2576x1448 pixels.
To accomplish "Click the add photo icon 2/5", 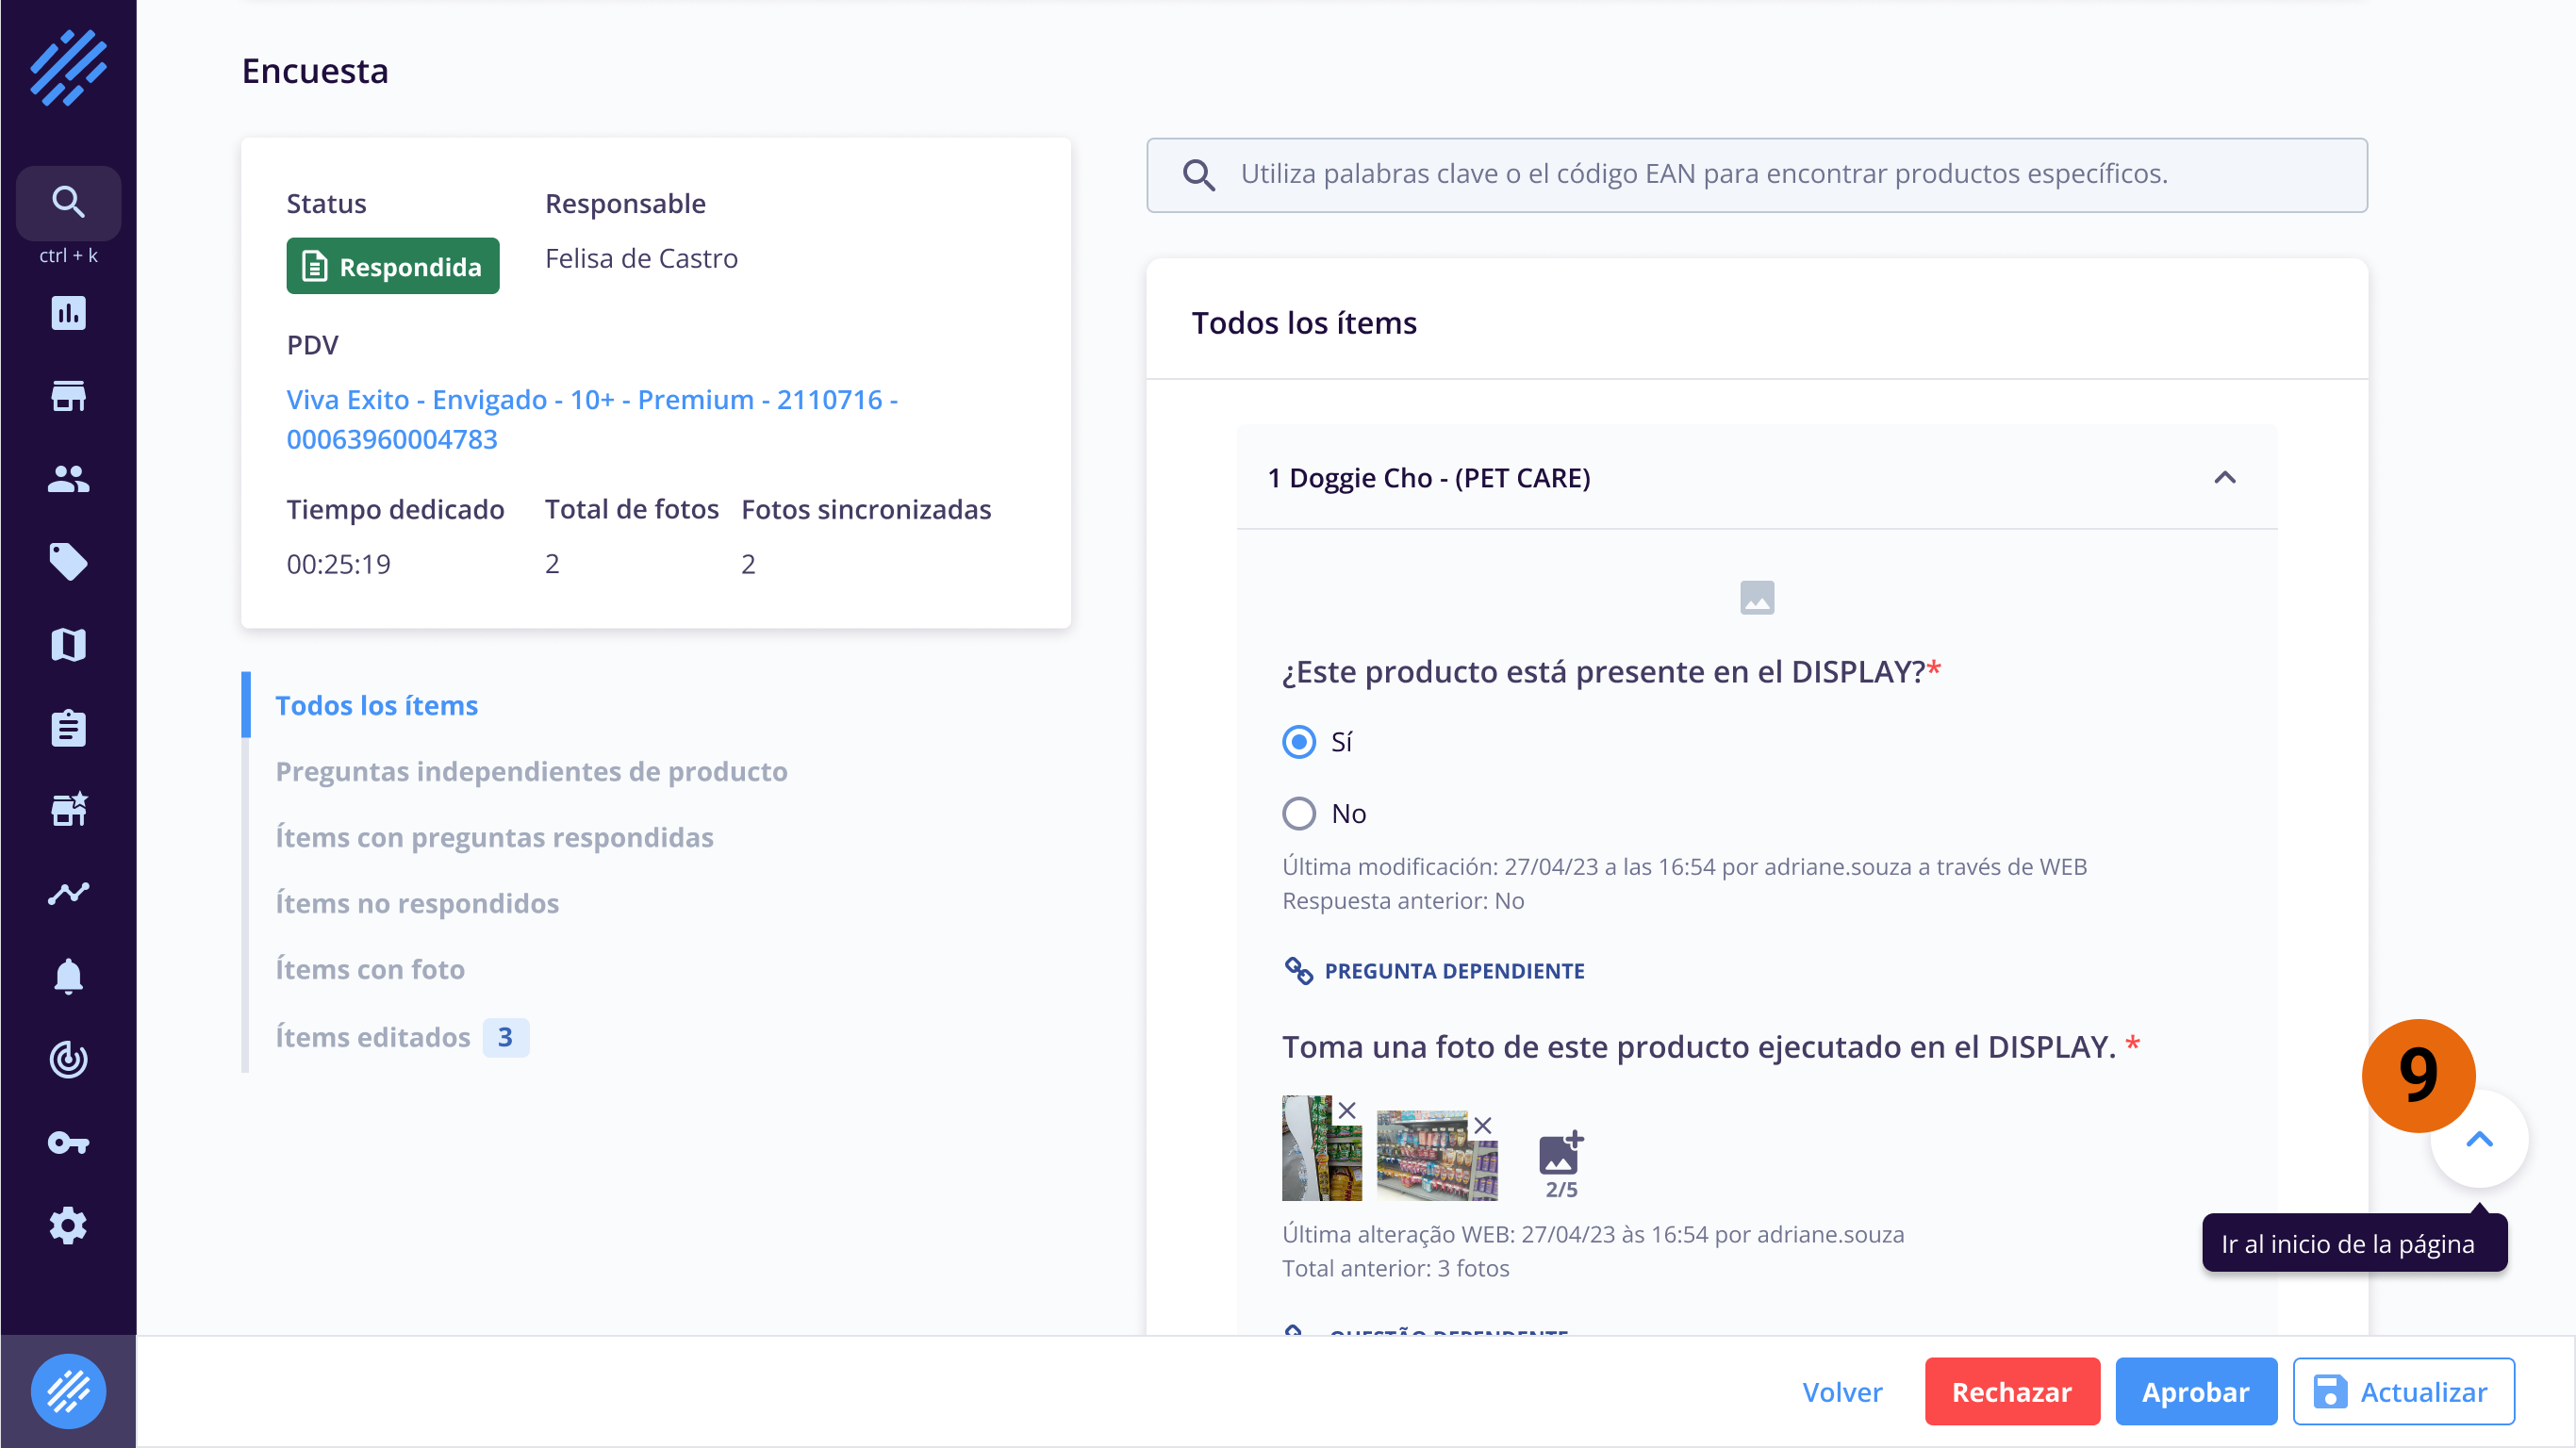I will pyautogui.click(x=1560, y=1156).
